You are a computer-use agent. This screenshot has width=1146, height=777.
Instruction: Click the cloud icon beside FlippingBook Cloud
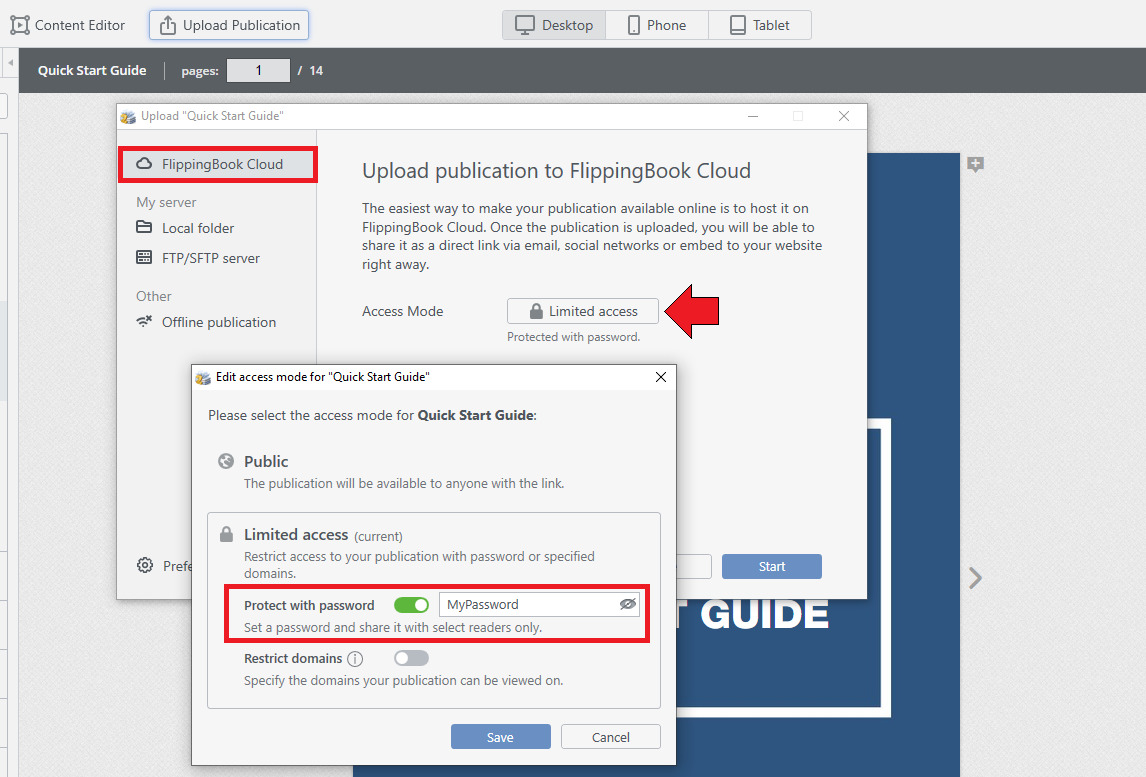click(144, 164)
